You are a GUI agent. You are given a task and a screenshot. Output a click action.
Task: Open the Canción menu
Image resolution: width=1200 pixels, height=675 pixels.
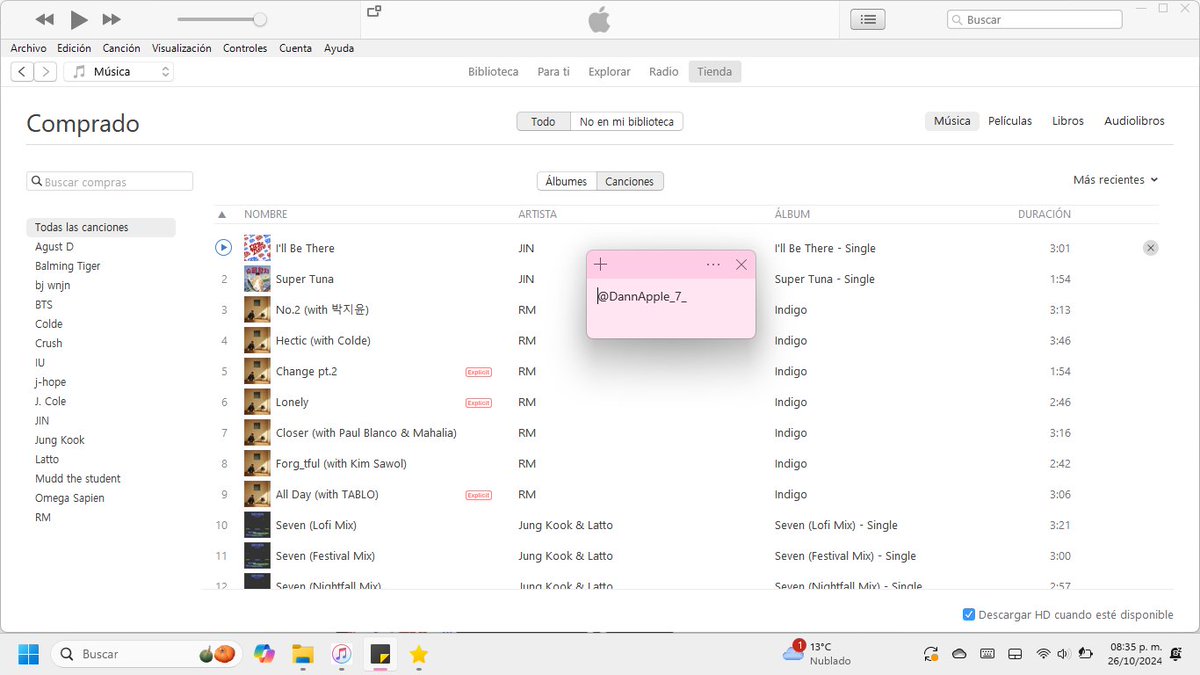tap(121, 48)
